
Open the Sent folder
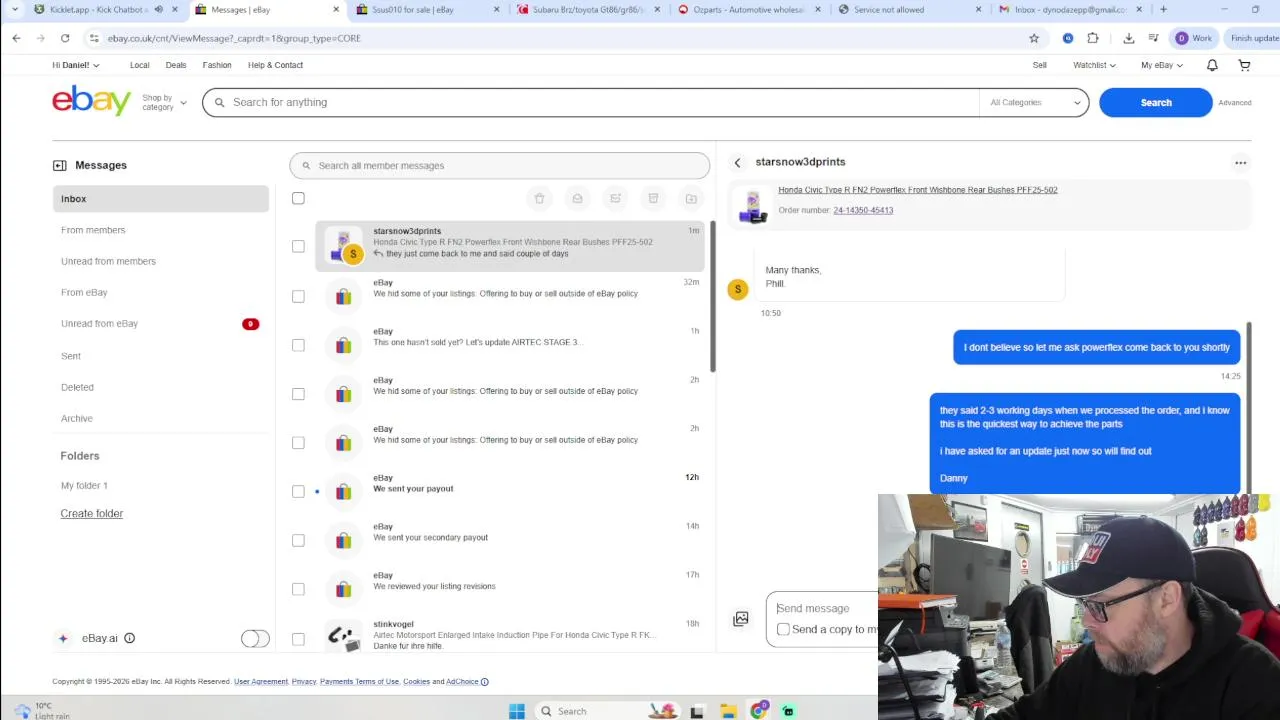point(71,356)
